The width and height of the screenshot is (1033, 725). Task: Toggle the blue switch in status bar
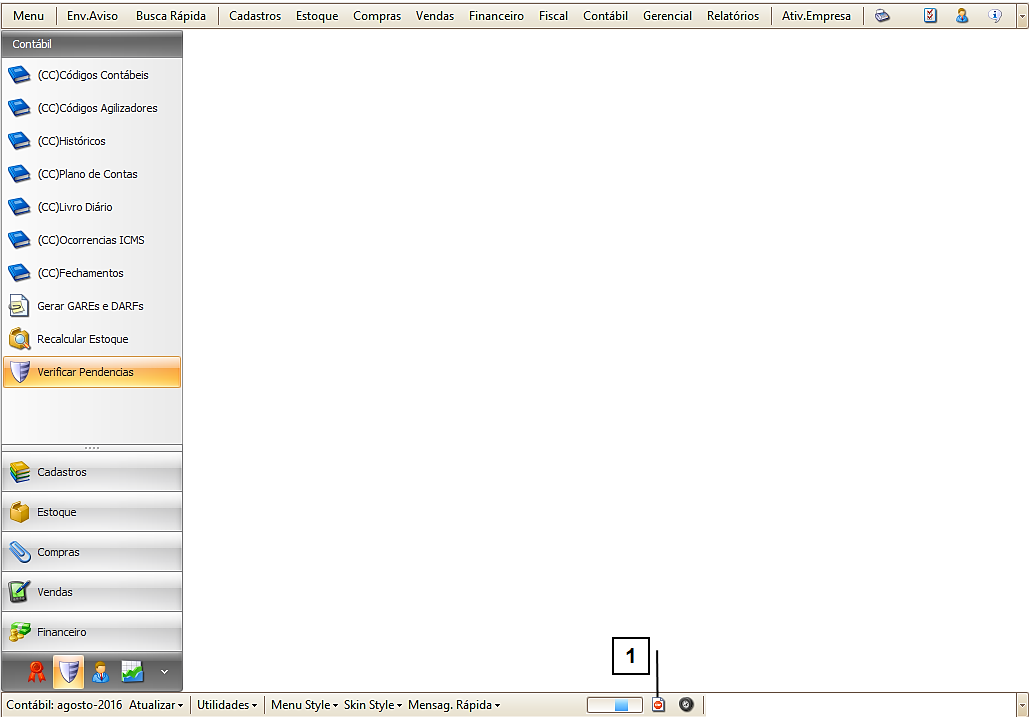point(614,705)
